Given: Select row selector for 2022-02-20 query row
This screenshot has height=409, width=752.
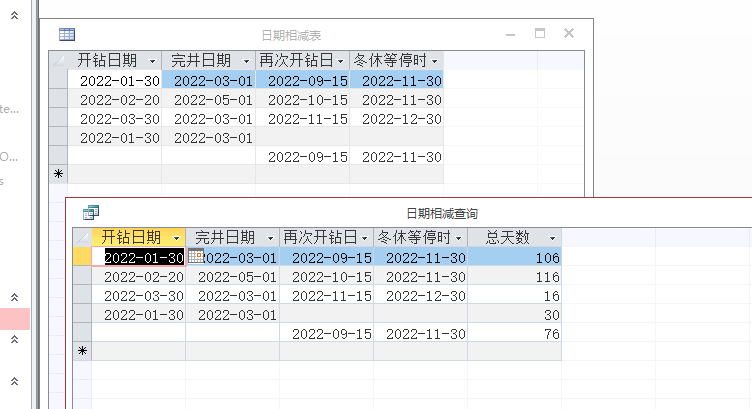Looking at the screenshot, I should point(82,276).
